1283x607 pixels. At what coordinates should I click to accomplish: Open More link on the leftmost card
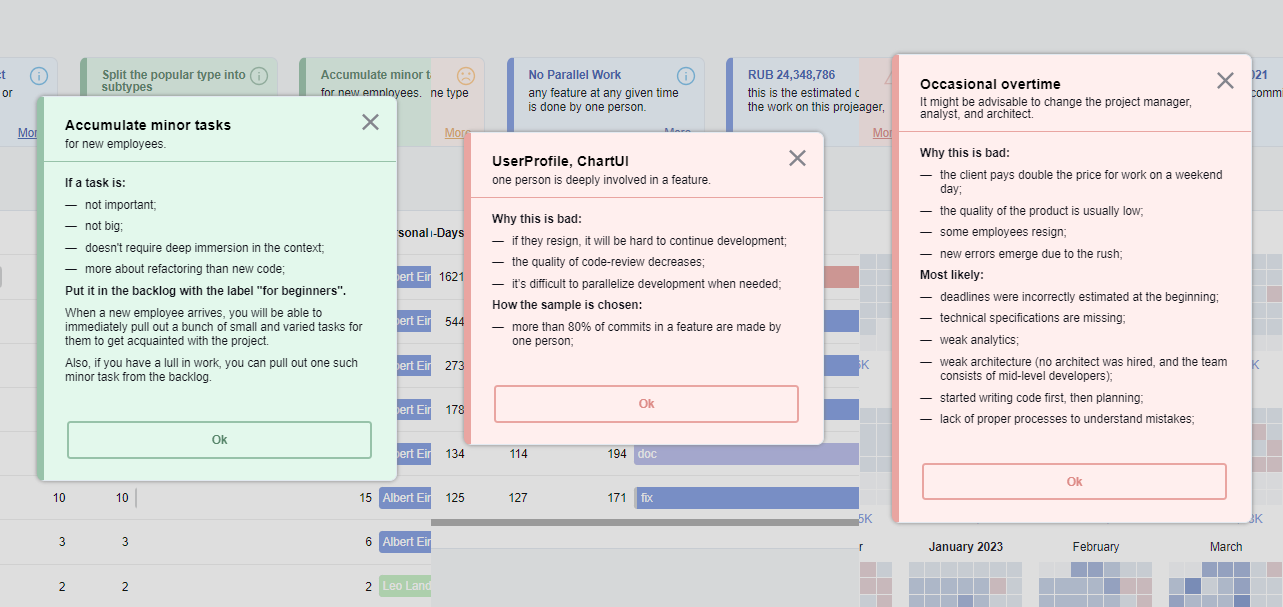pyautogui.click(x=27, y=132)
